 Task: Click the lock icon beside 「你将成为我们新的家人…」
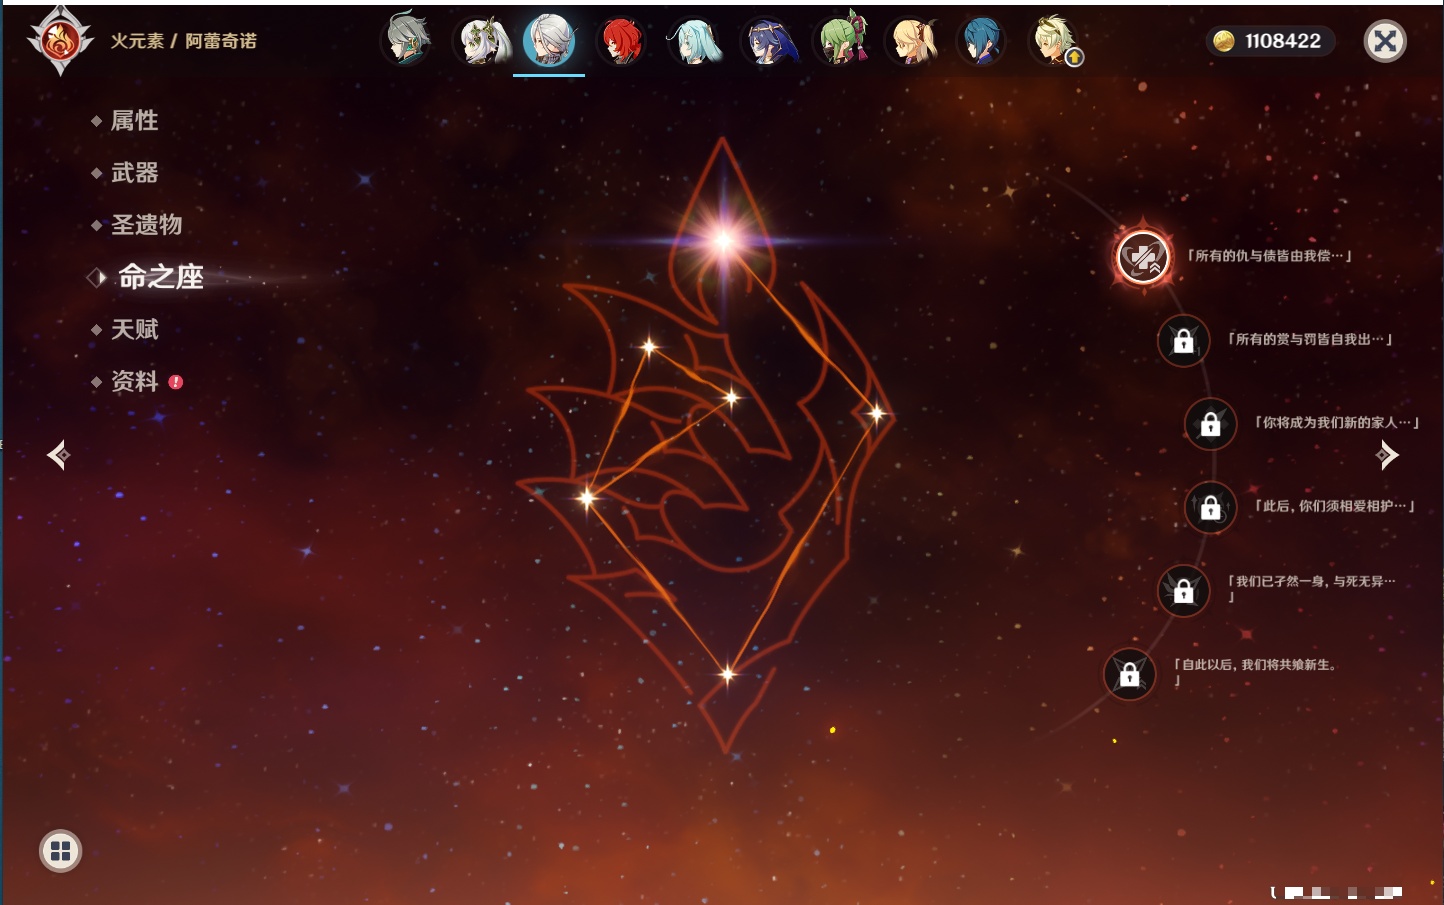click(x=1210, y=424)
